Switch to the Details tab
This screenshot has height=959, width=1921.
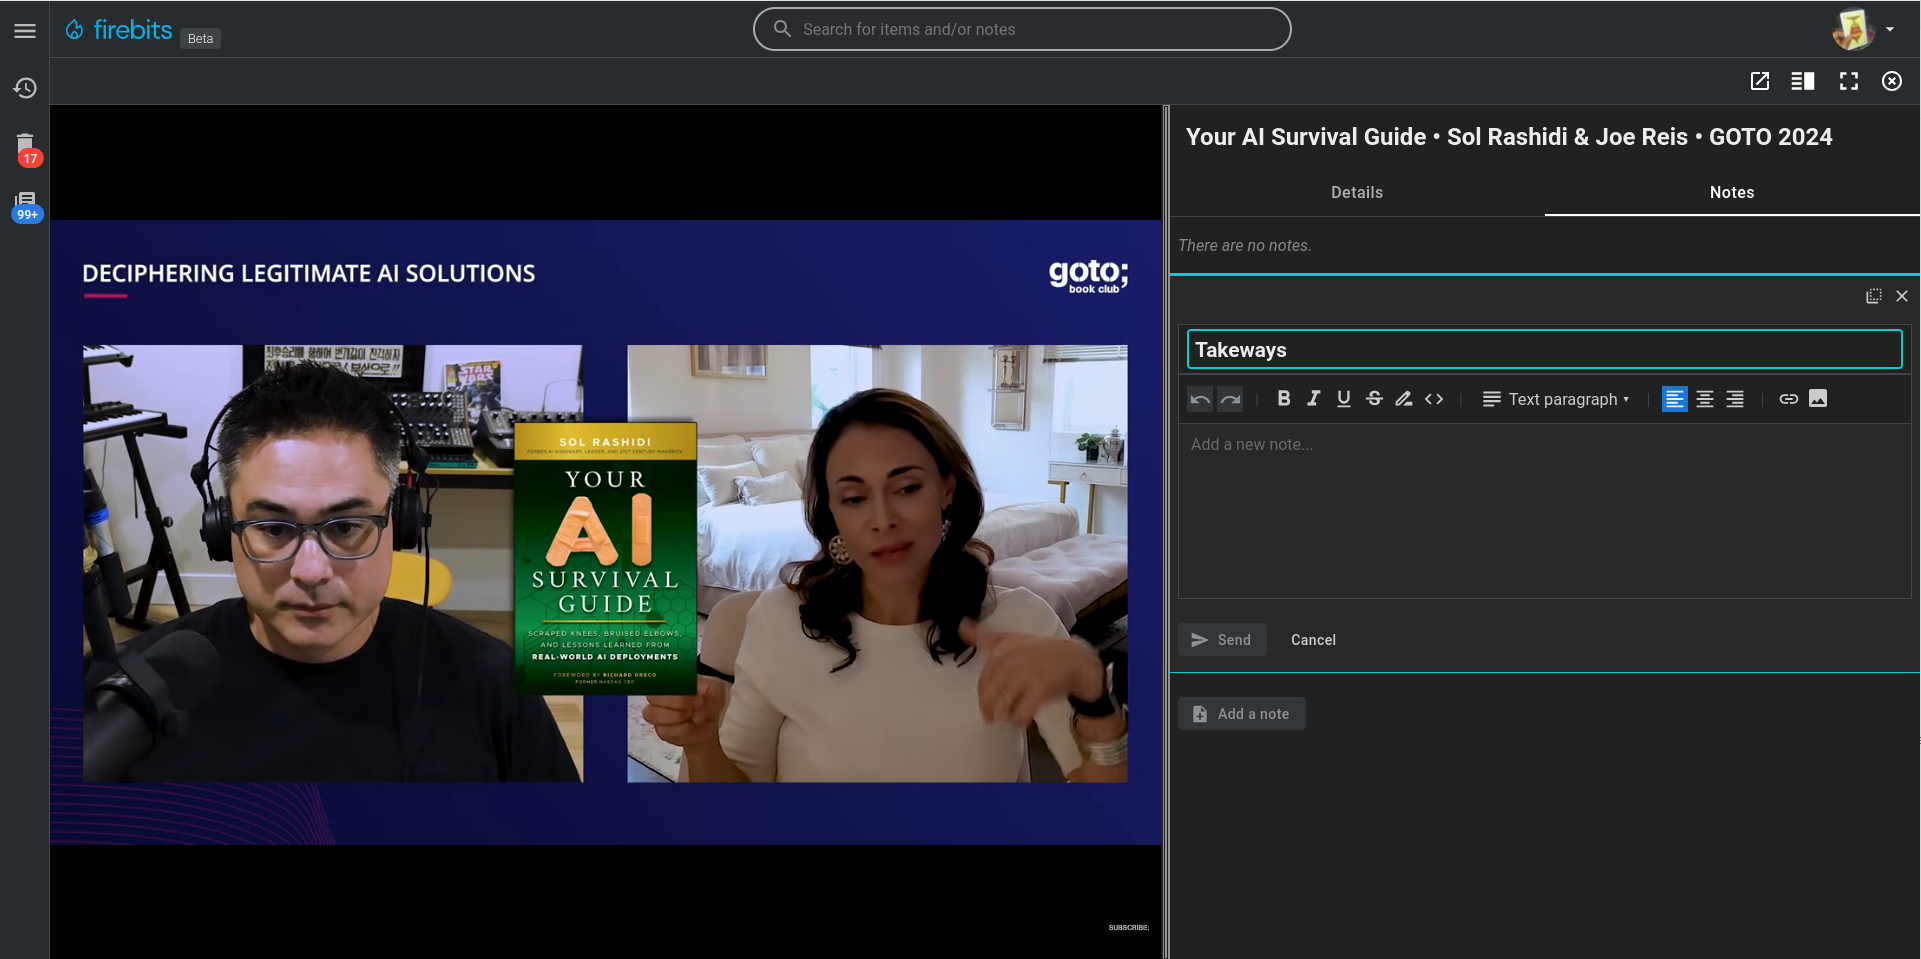[x=1357, y=192]
